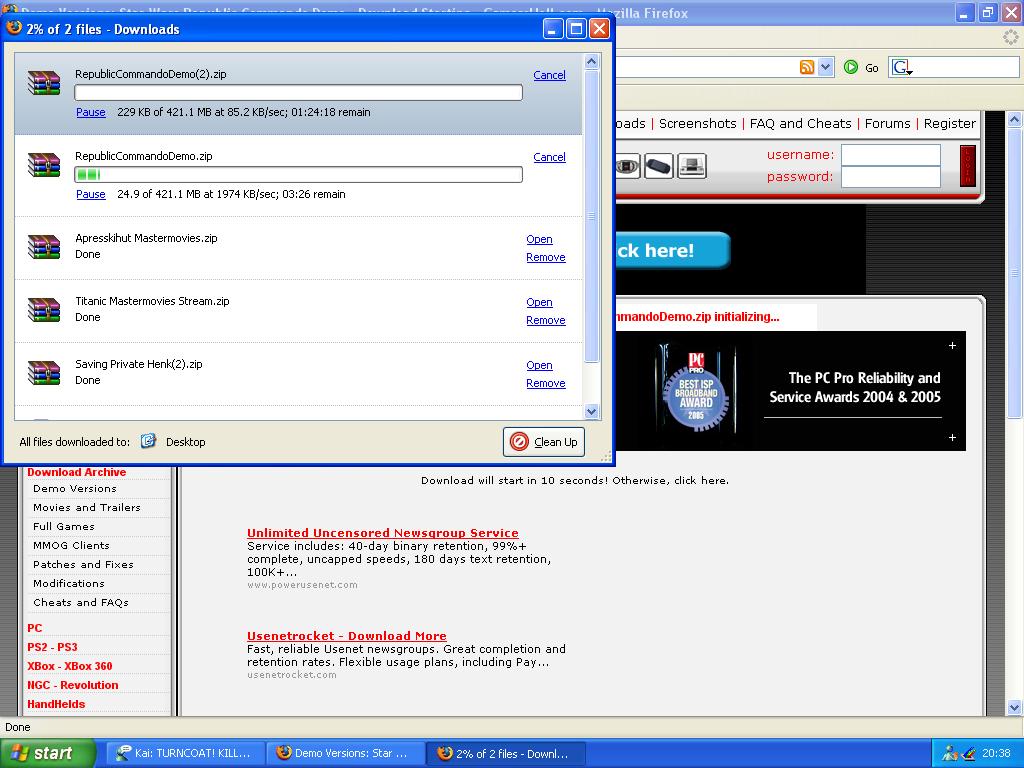1024x768 pixels.
Task: Open Modifications sidebar item
Action: [x=69, y=583]
